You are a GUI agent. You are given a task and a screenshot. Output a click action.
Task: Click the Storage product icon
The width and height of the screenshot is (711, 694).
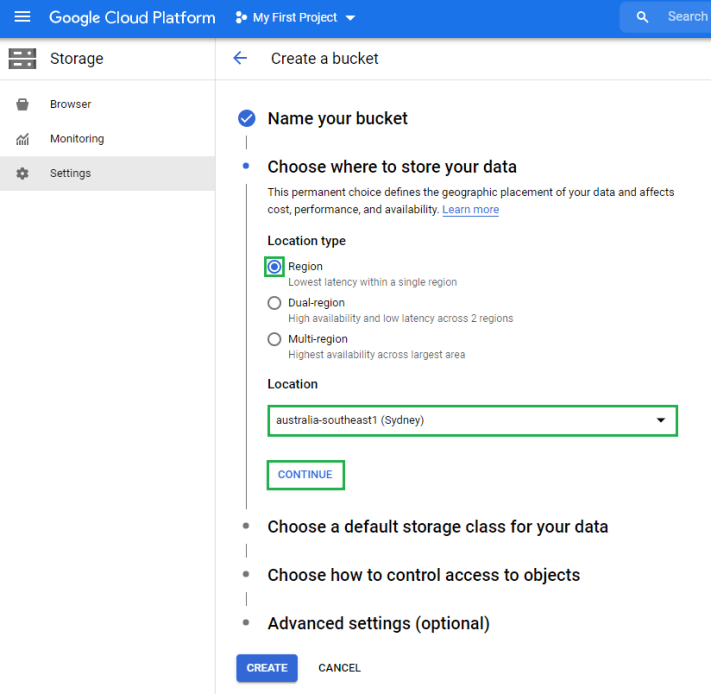point(22,59)
